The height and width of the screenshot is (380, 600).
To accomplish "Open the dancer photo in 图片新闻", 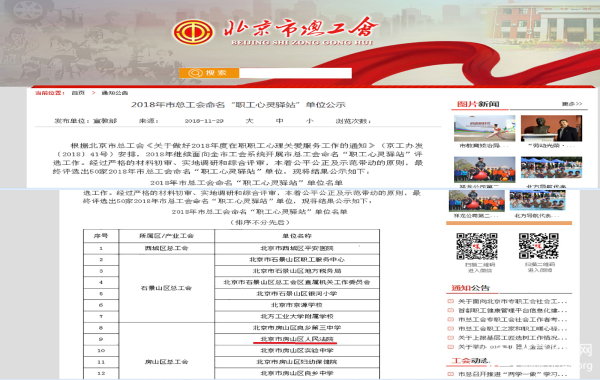I will pos(484,129).
